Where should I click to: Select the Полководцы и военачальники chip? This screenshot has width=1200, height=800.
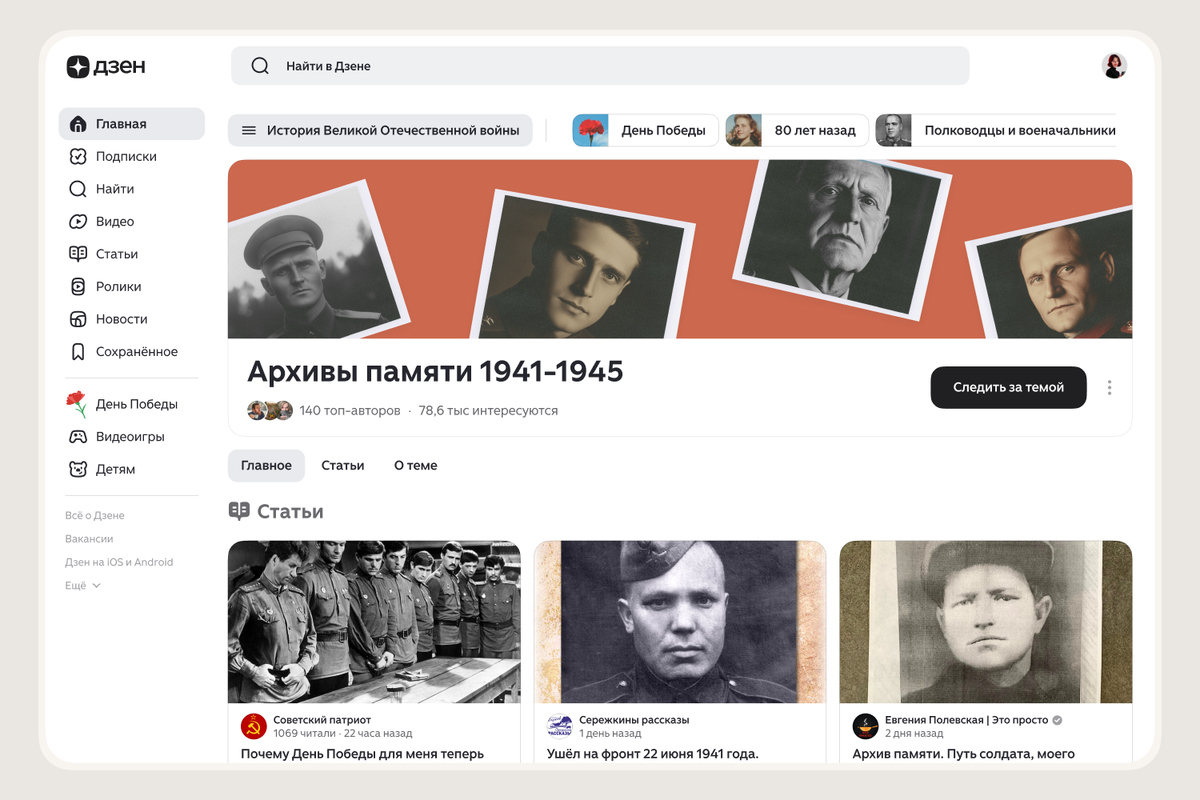[997, 130]
